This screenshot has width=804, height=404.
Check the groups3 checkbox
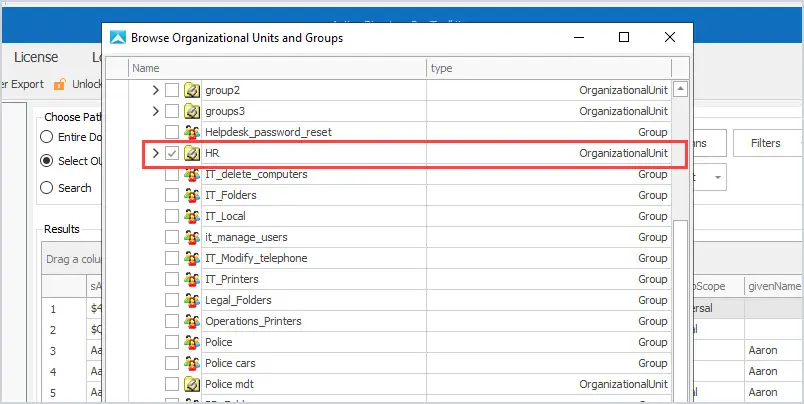172,111
